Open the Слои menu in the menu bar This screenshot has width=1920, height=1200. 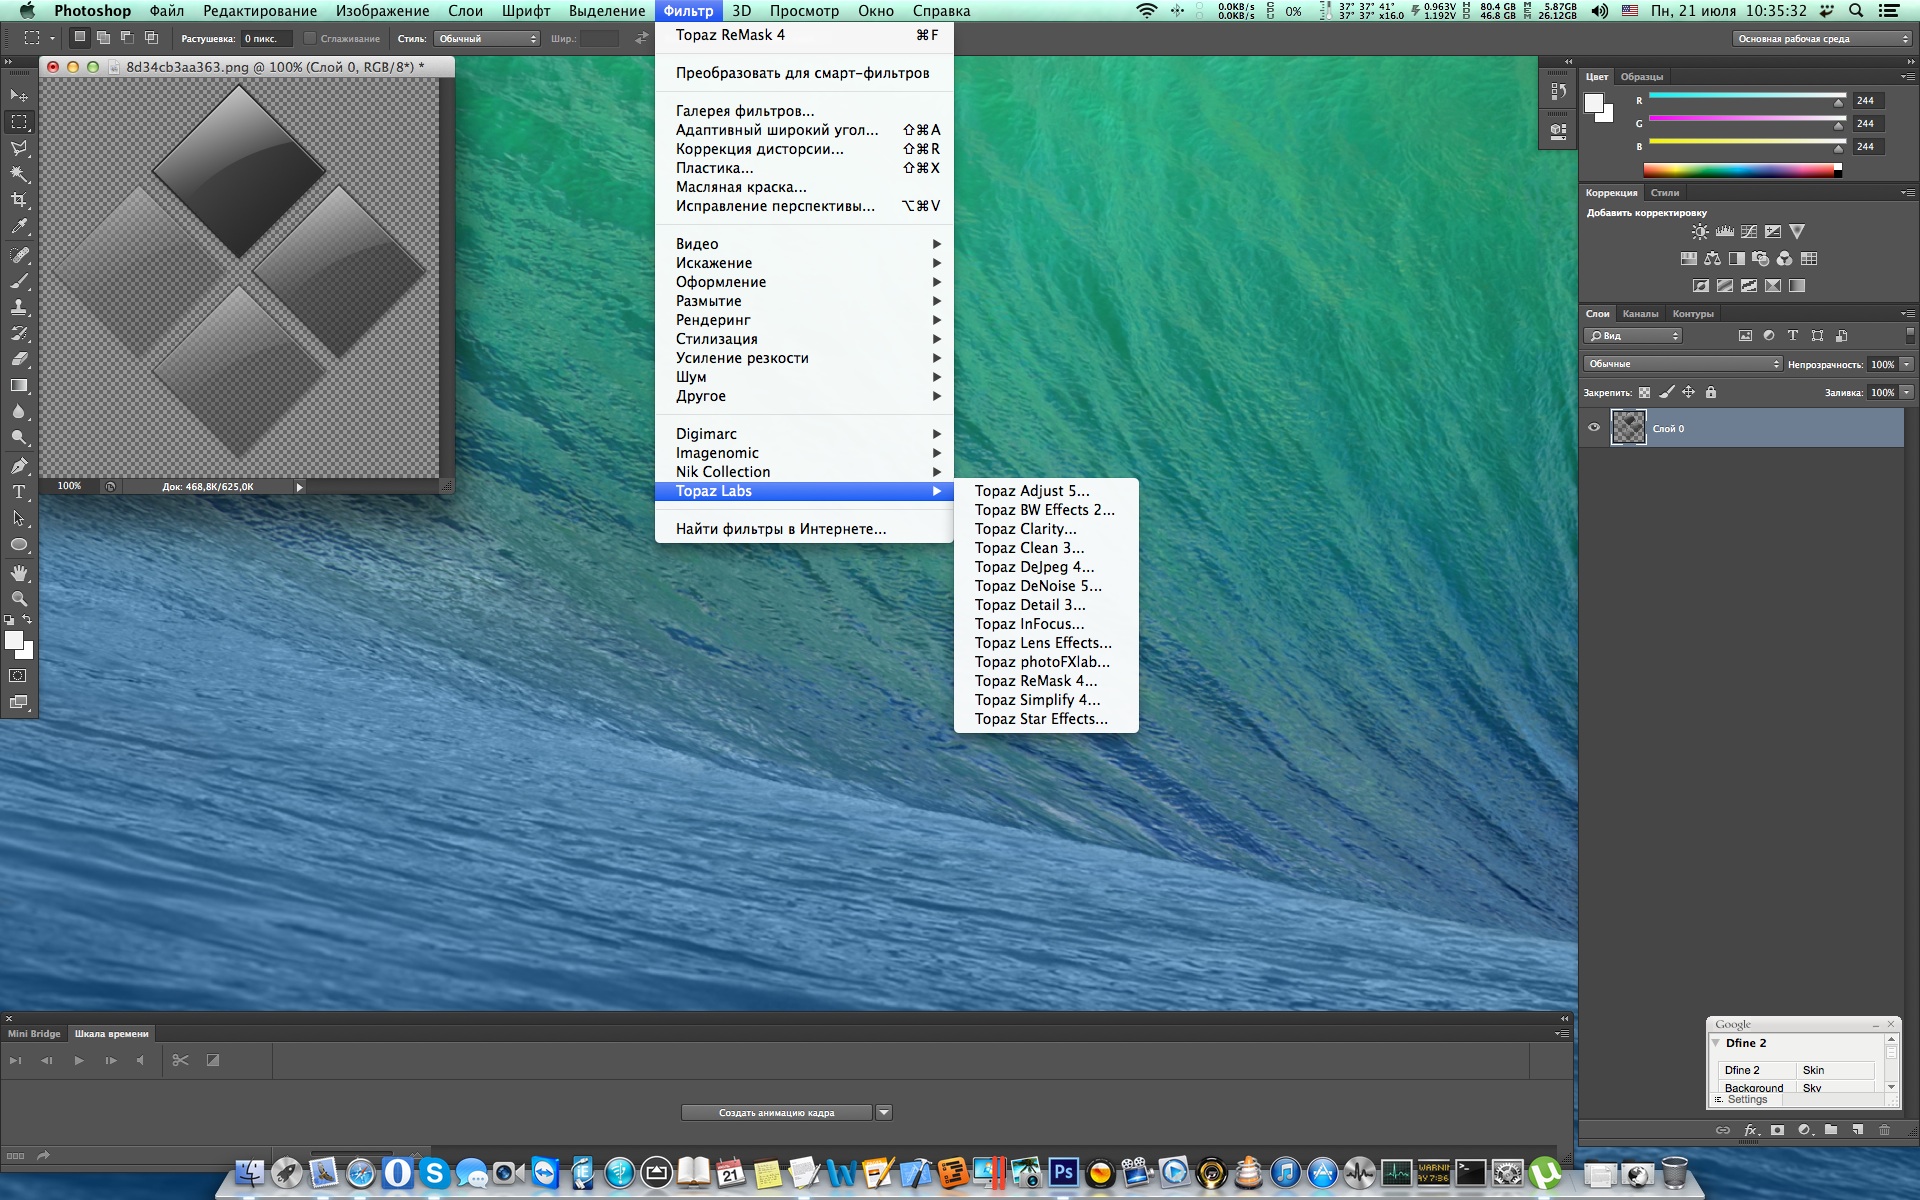click(465, 11)
